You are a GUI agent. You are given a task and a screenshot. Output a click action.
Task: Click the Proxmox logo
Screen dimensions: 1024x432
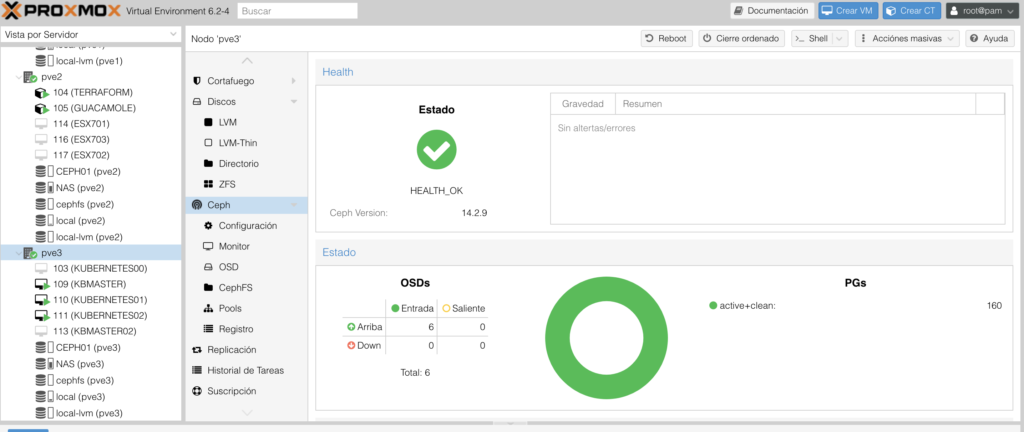pos(62,10)
